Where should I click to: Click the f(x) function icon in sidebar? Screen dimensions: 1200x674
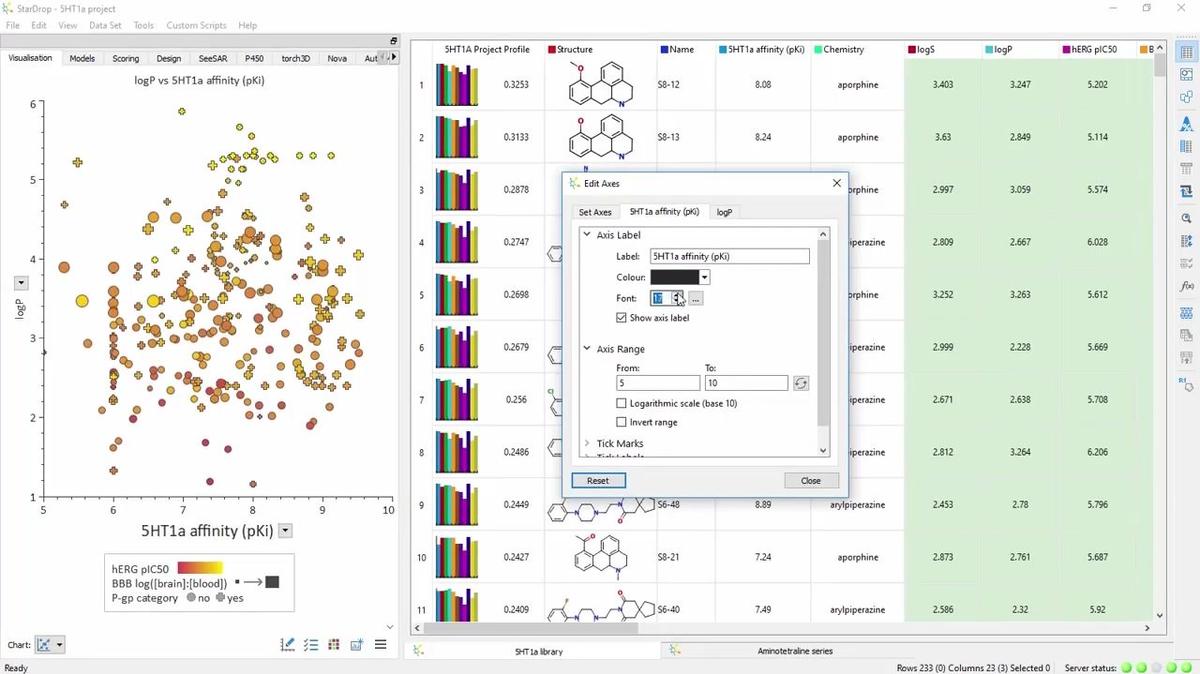click(x=1187, y=287)
